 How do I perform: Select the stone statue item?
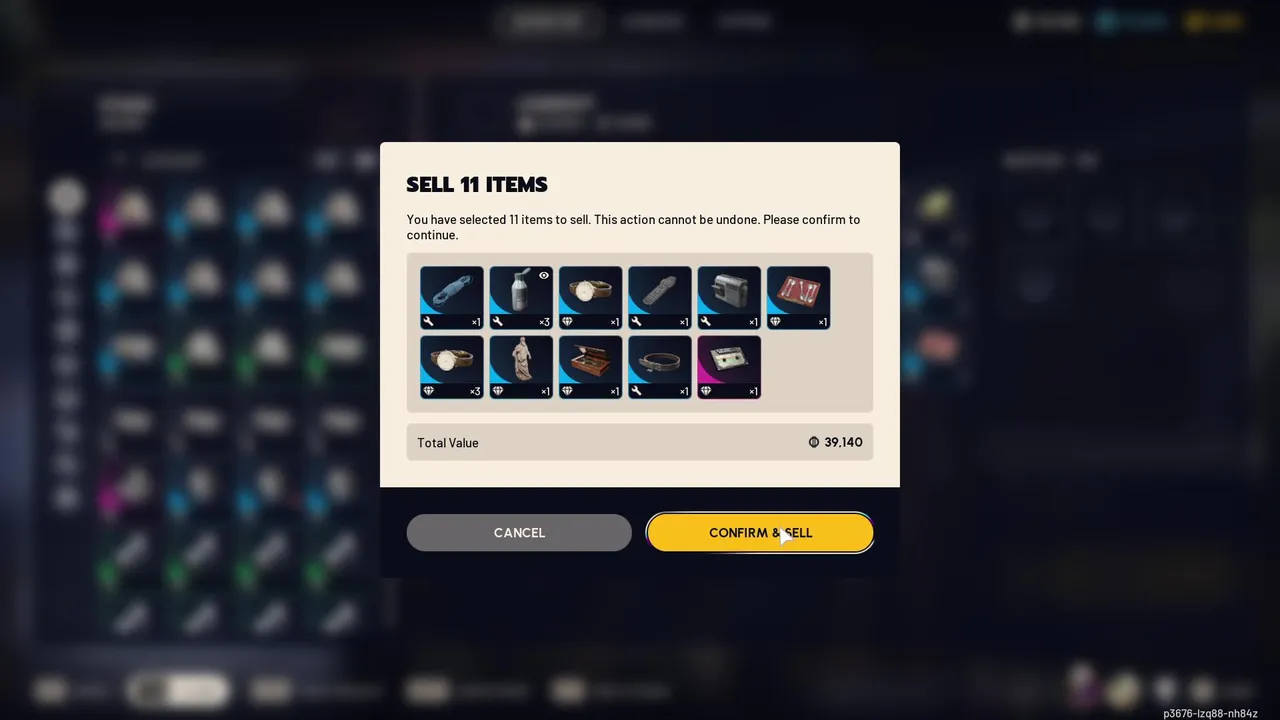pos(521,367)
